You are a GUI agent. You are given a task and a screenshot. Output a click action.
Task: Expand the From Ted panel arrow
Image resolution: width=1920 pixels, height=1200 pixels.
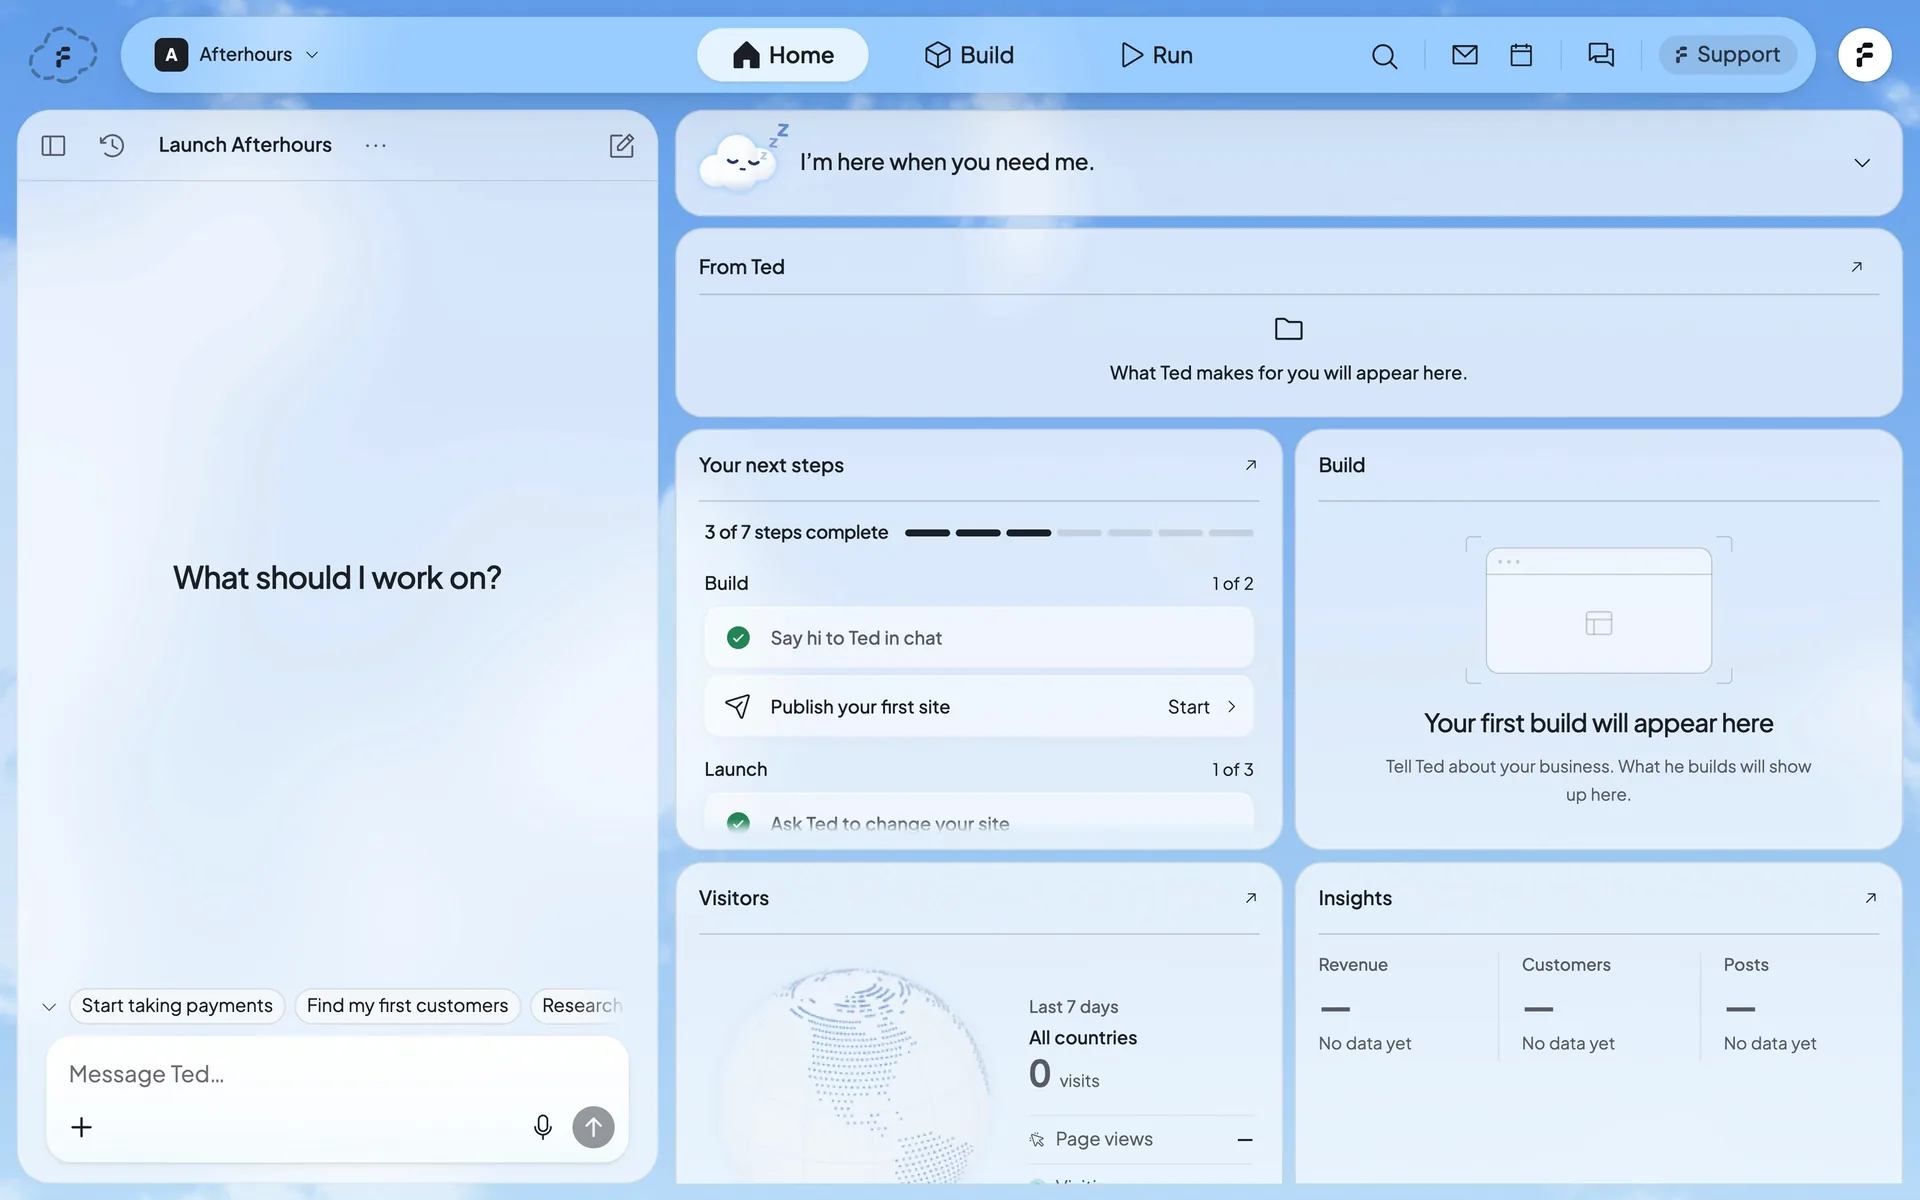(1857, 267)
